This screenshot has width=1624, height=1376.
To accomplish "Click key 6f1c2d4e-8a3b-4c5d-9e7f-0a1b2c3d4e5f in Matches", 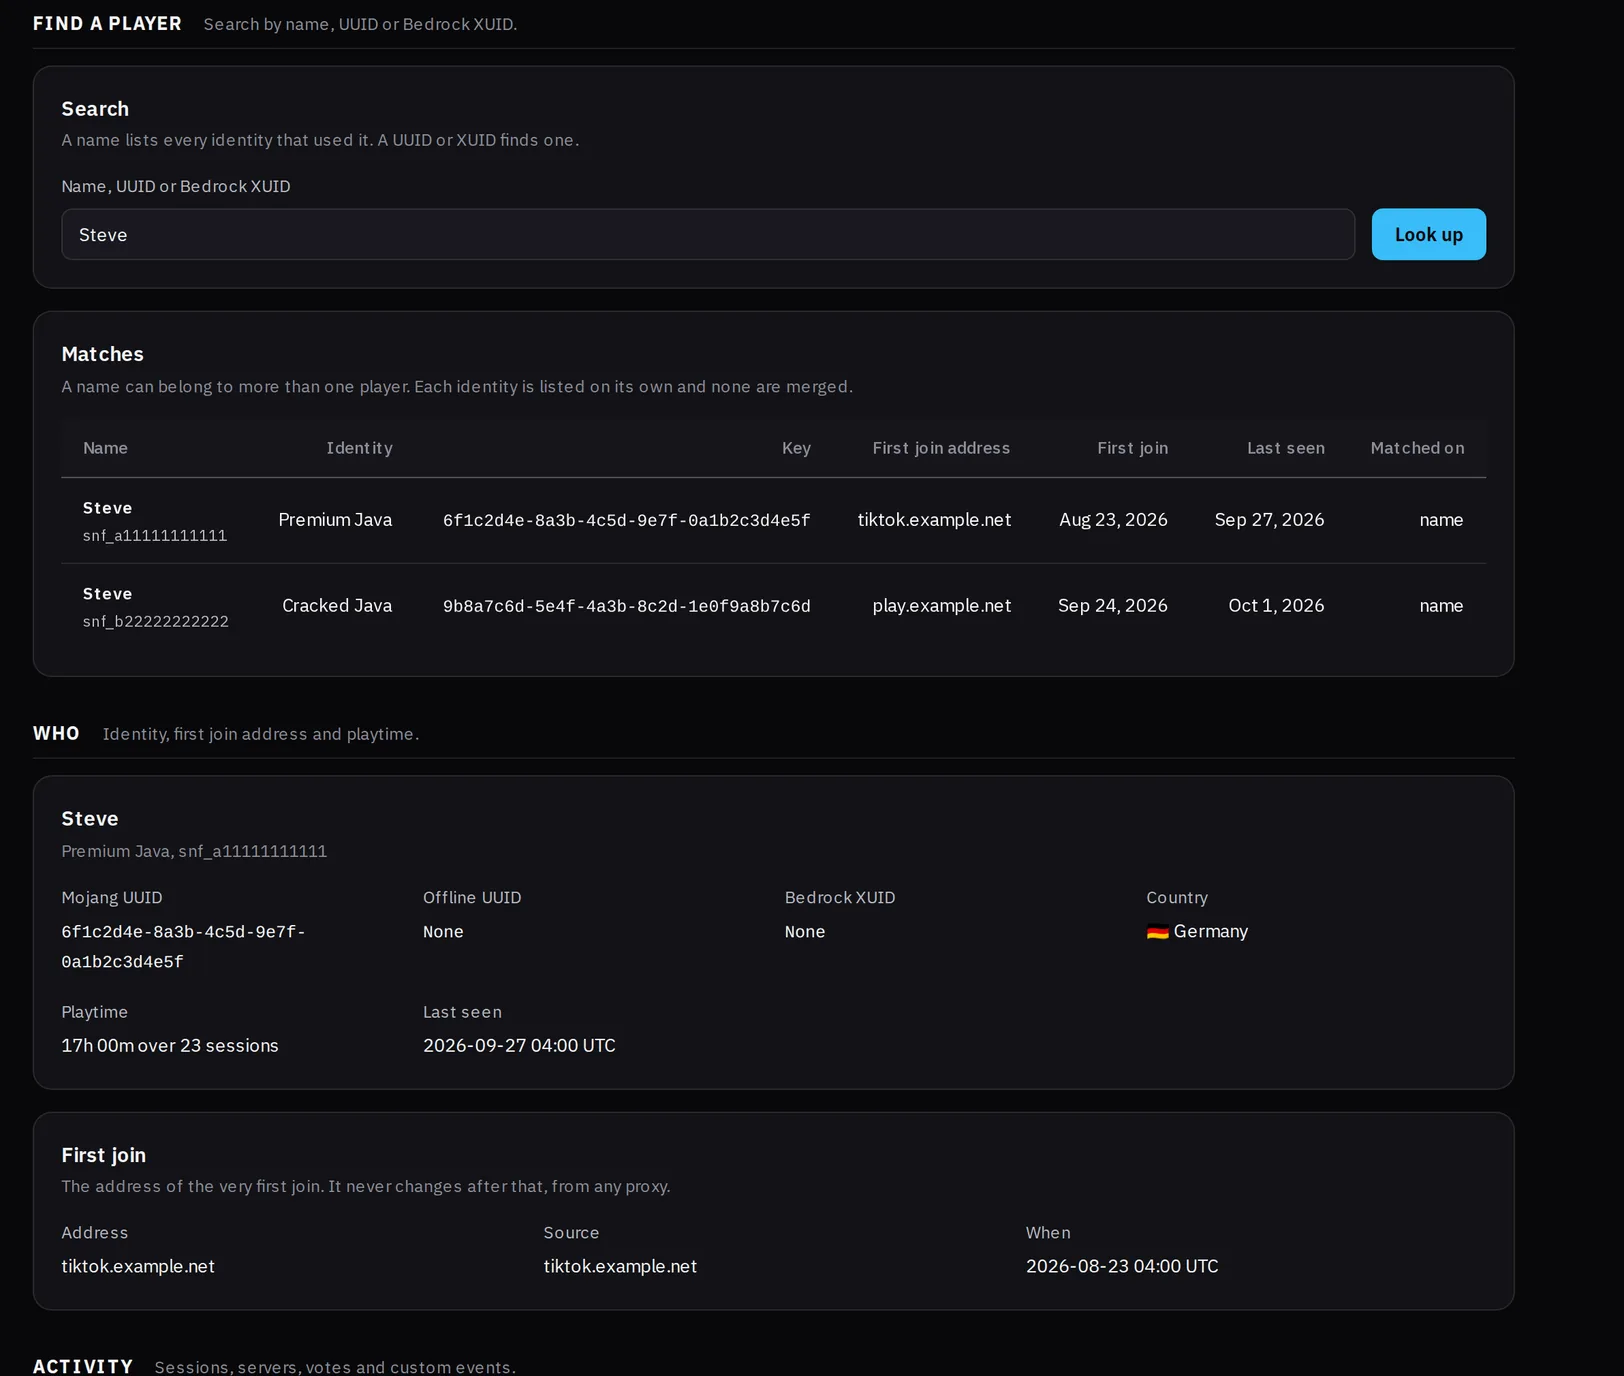I will 627,520.
